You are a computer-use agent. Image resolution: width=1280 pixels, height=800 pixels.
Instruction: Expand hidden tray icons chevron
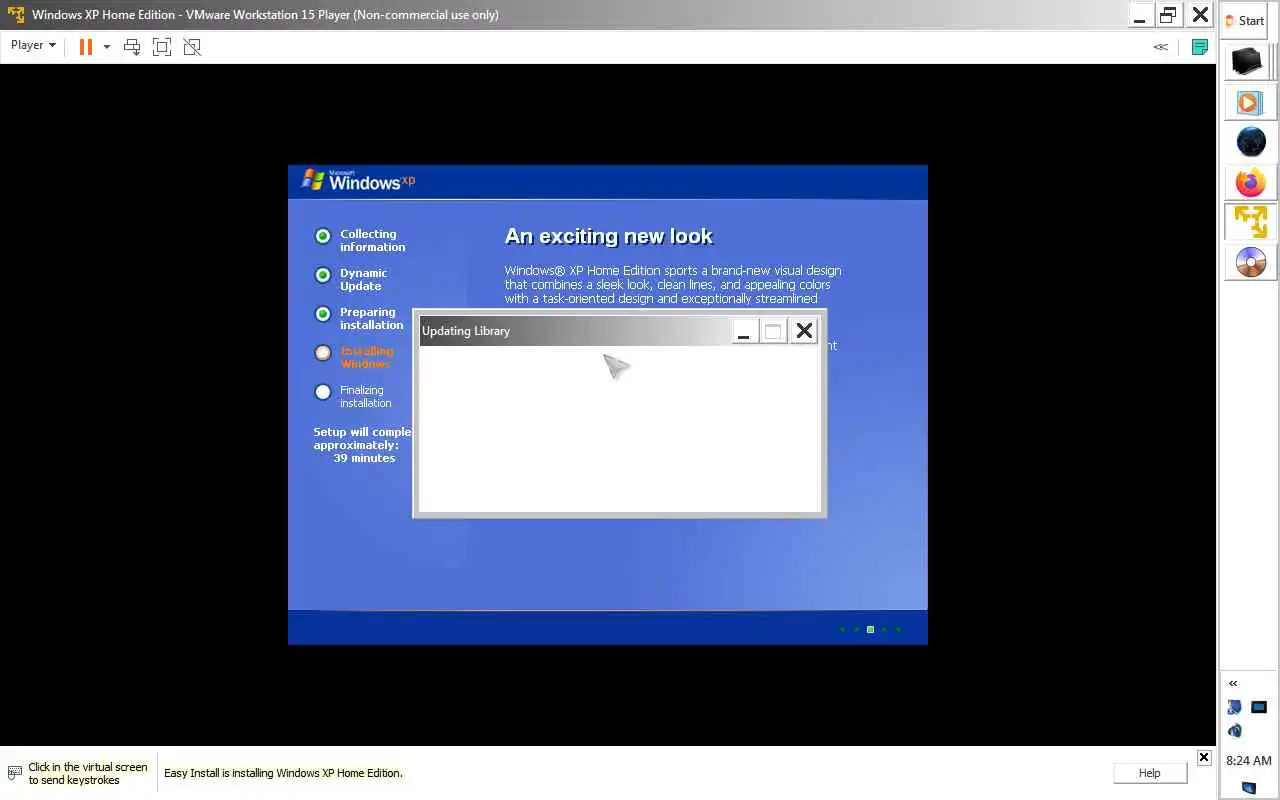coord(1233,683)
